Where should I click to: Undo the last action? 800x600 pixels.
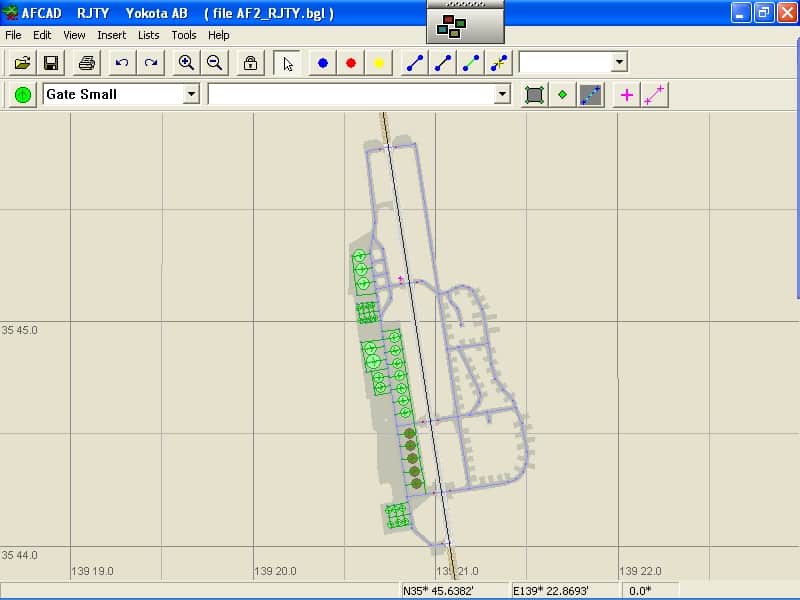pos(122,63)
